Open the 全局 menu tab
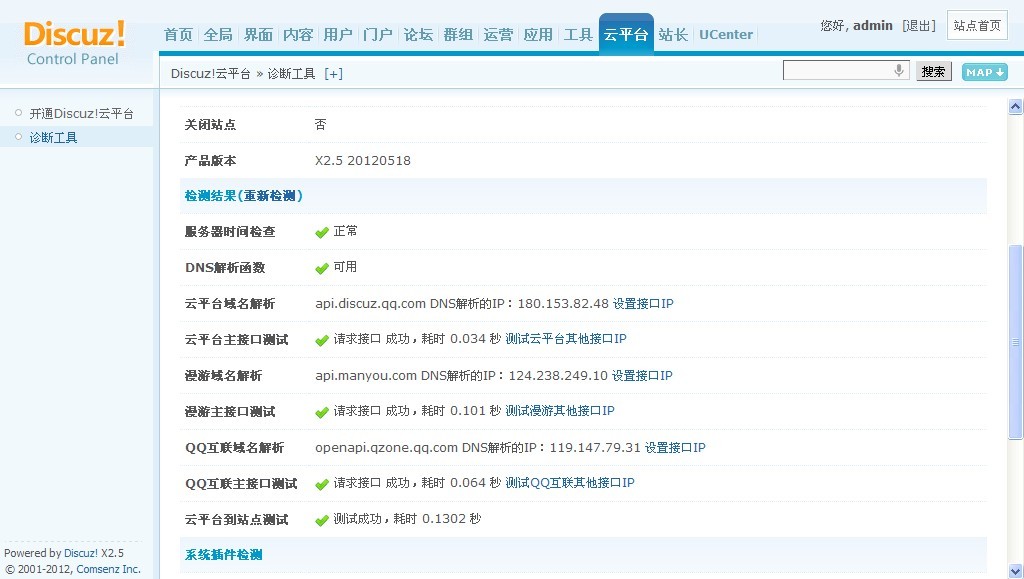The width and height of the screenshot is (1024, 579). (x=218, y=35)
